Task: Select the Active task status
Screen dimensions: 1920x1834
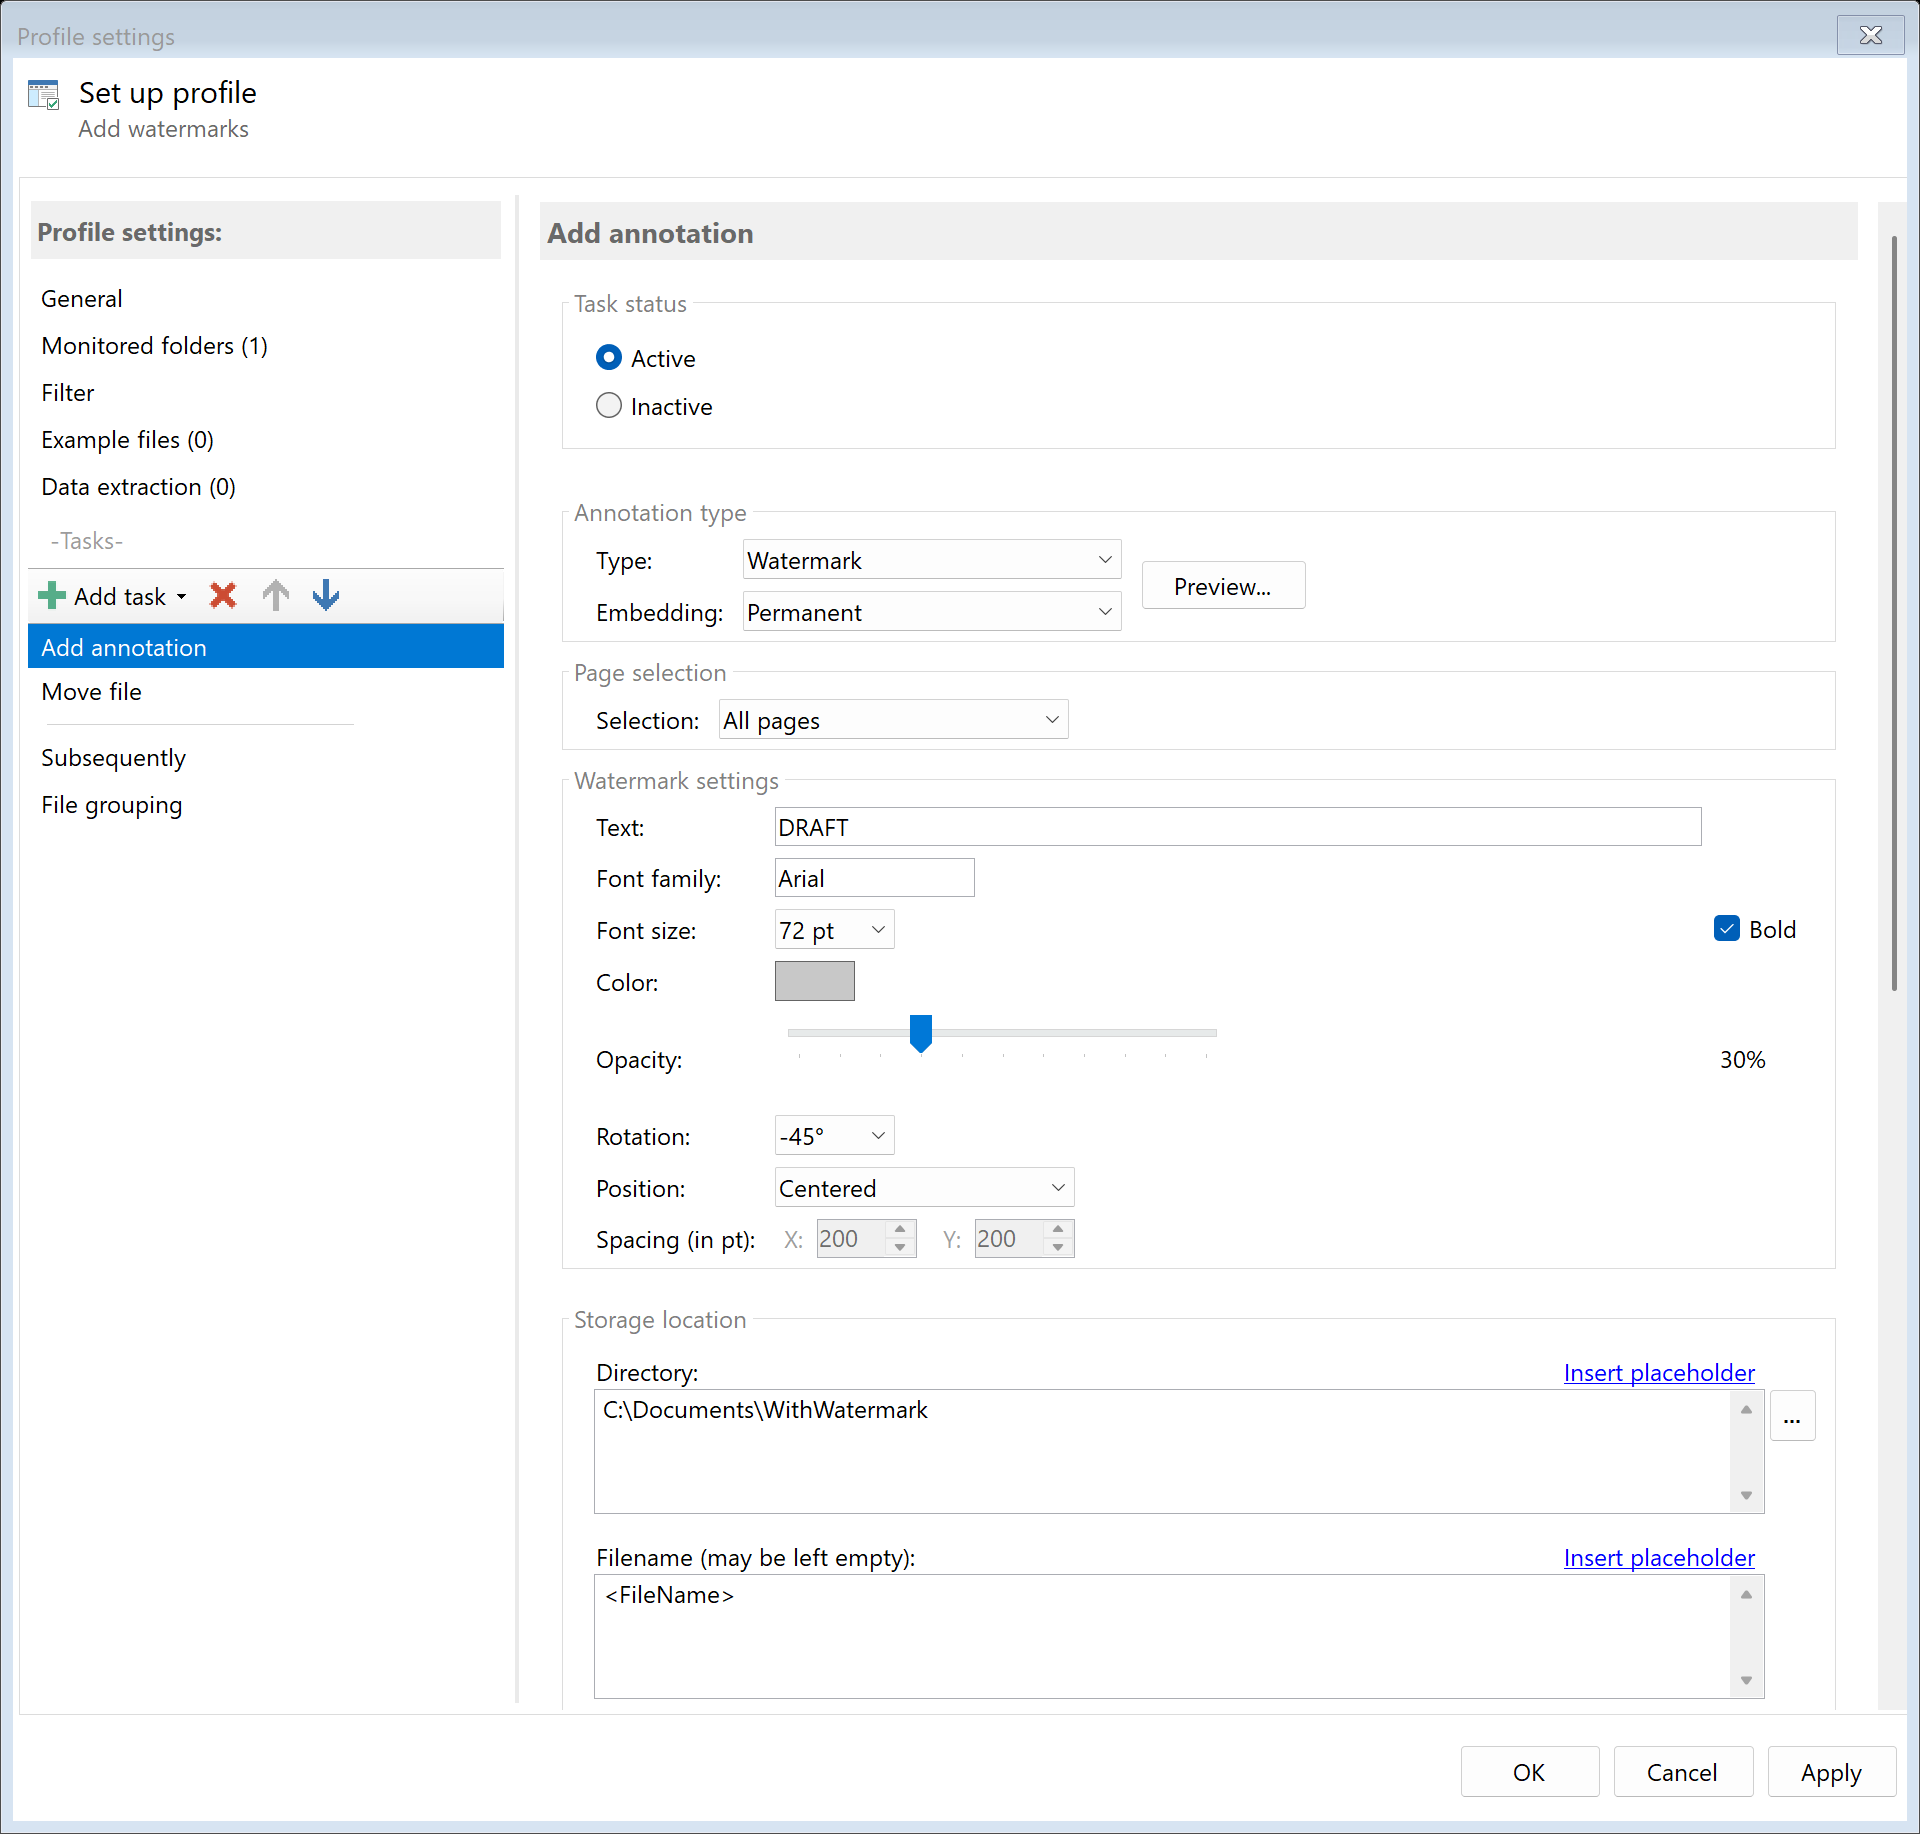Action: point(610,357)
